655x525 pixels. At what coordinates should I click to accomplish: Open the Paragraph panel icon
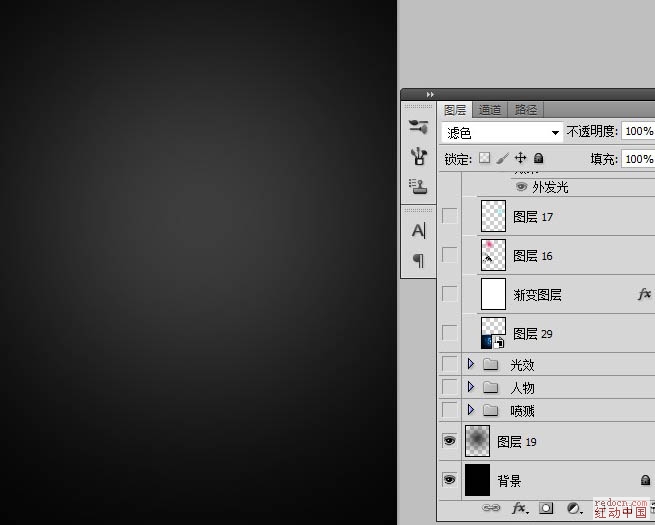click(419, 260)
